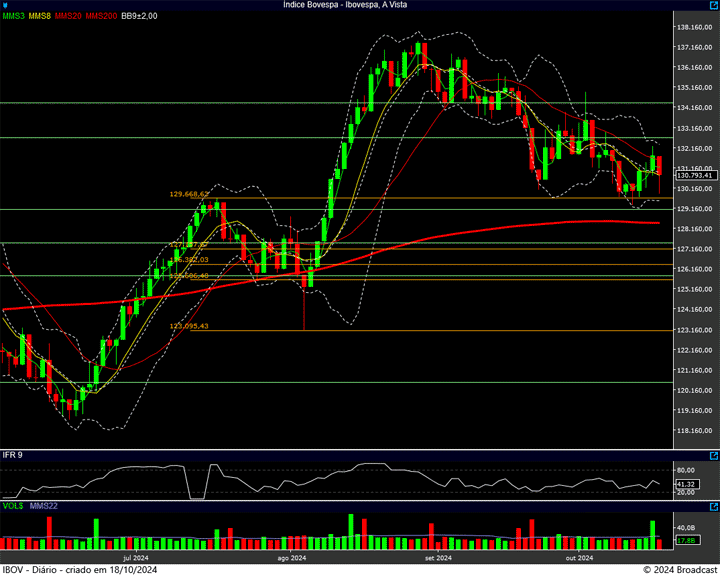Click the current price tag 130.793,41
This screenshot has width=720, height=575.
pos(692,175)
